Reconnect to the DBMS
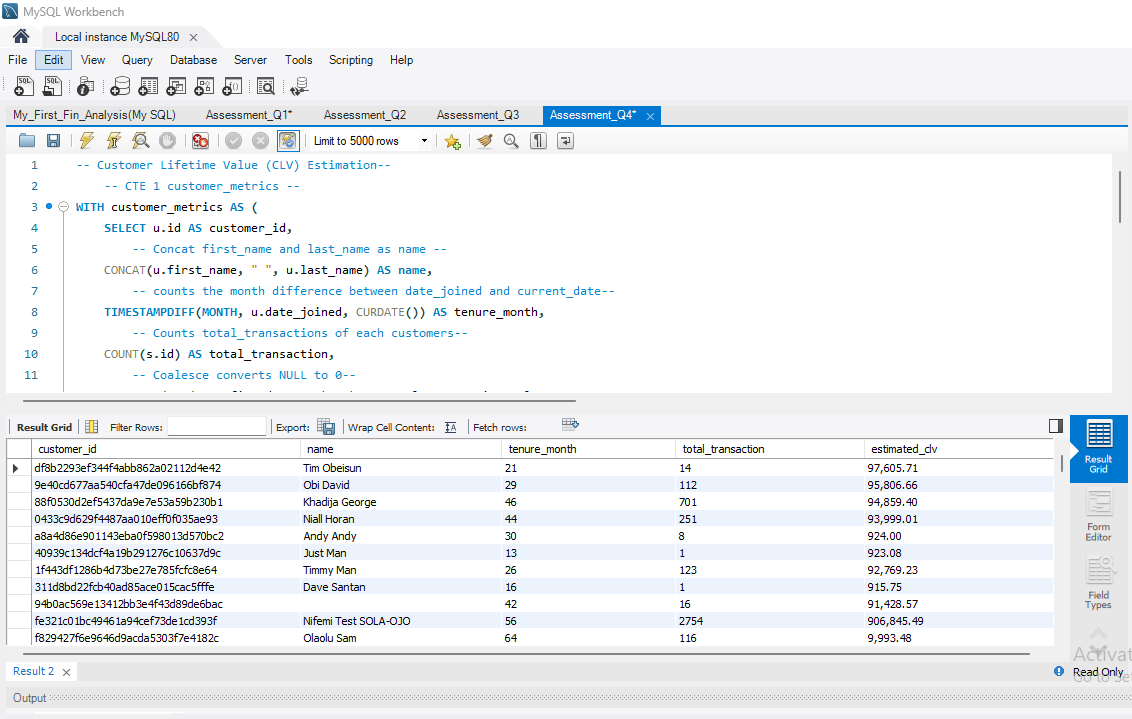Image resolution: width=1132 pixels, height=719 pixels. tap(299, 87)
